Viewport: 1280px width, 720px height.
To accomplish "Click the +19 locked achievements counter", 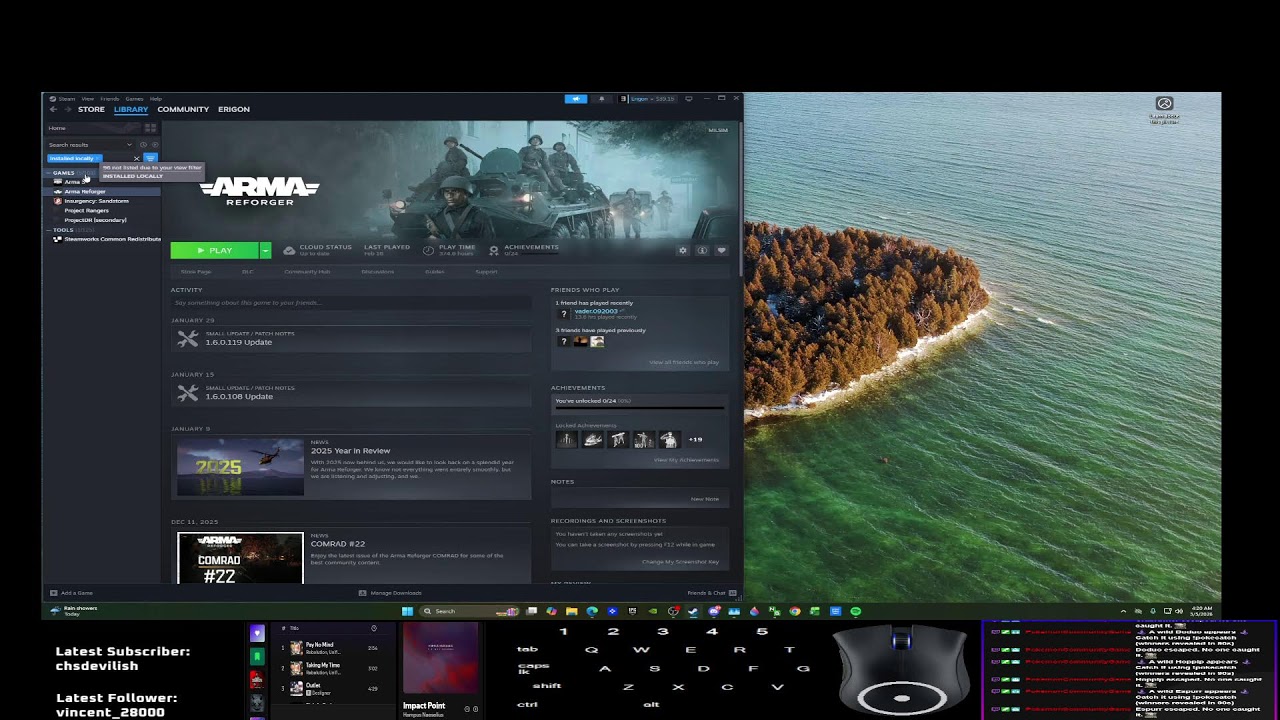I will tap(695, 440).
